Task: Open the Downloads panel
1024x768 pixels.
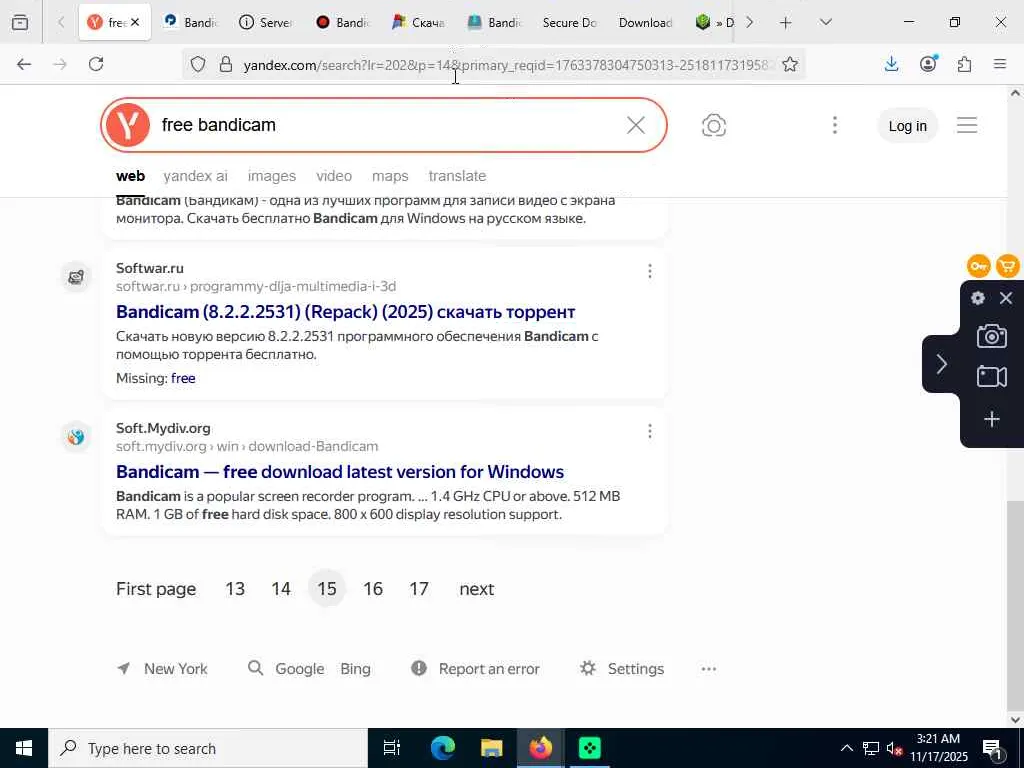Action: click(891, 64)
